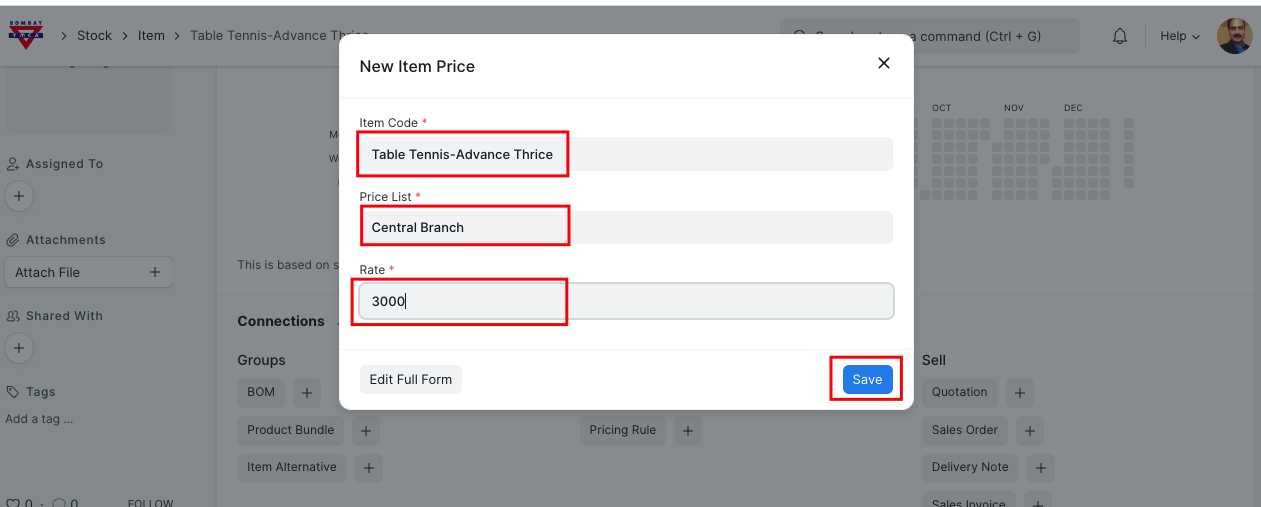Click the notification bell icon
The width and height of the screenshot is (1261, 507).
pos(1120,36)
